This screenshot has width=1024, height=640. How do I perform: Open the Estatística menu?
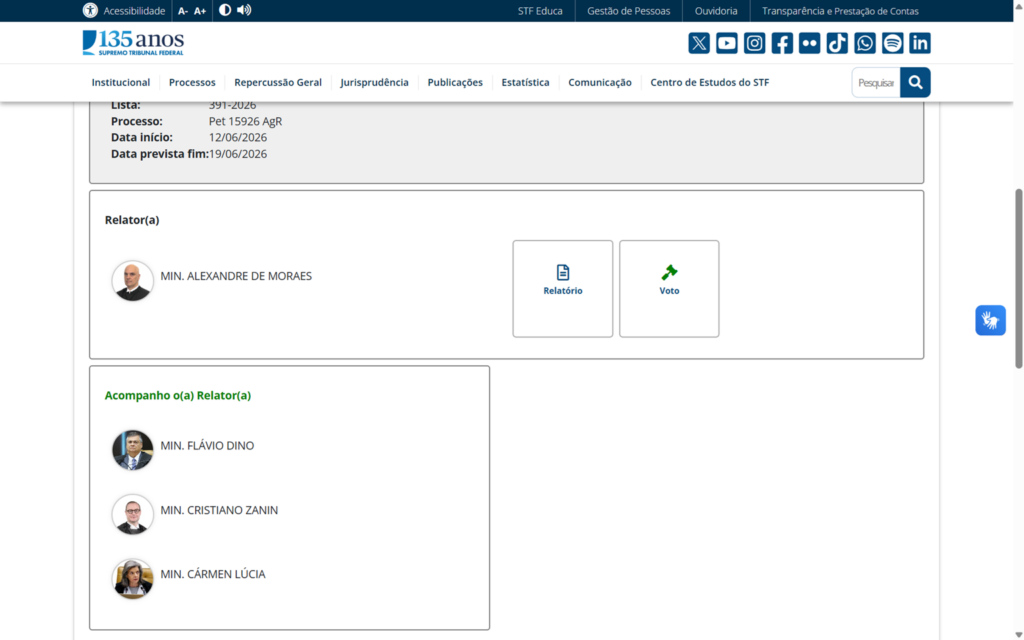(x=525, y=82)
